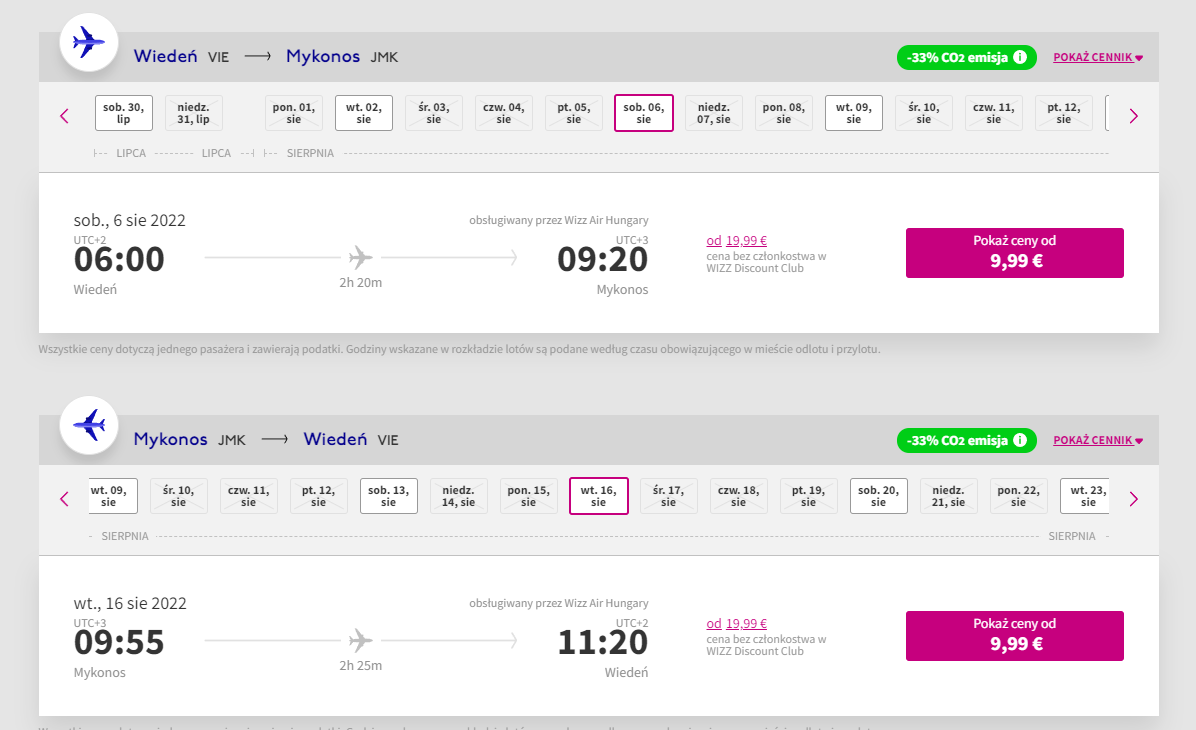Go to previous dates on outbound date strip

pyautogui.click(x=64, y=116)
